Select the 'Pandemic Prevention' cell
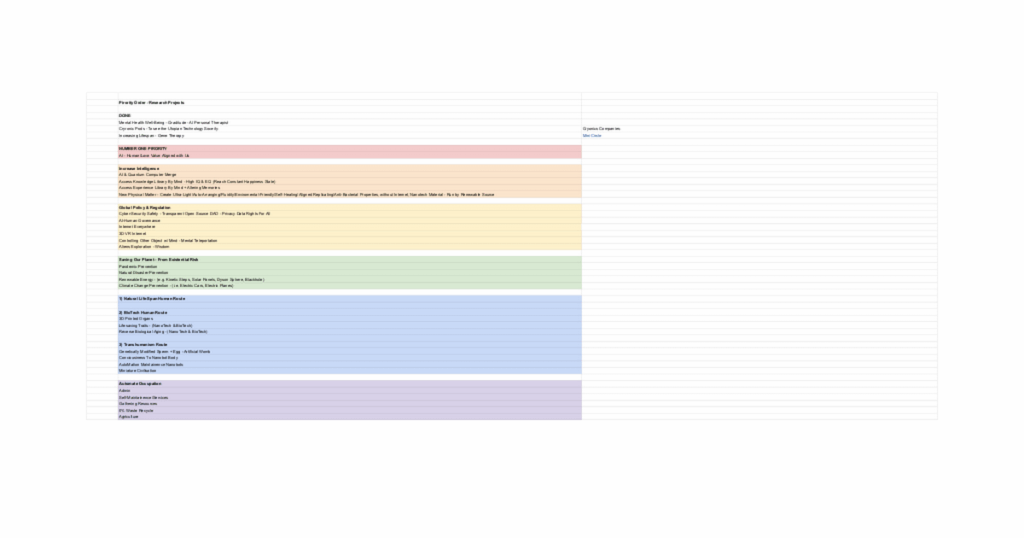The width and height of the screenshot is (1024, 538). click(x=349, y=266)
